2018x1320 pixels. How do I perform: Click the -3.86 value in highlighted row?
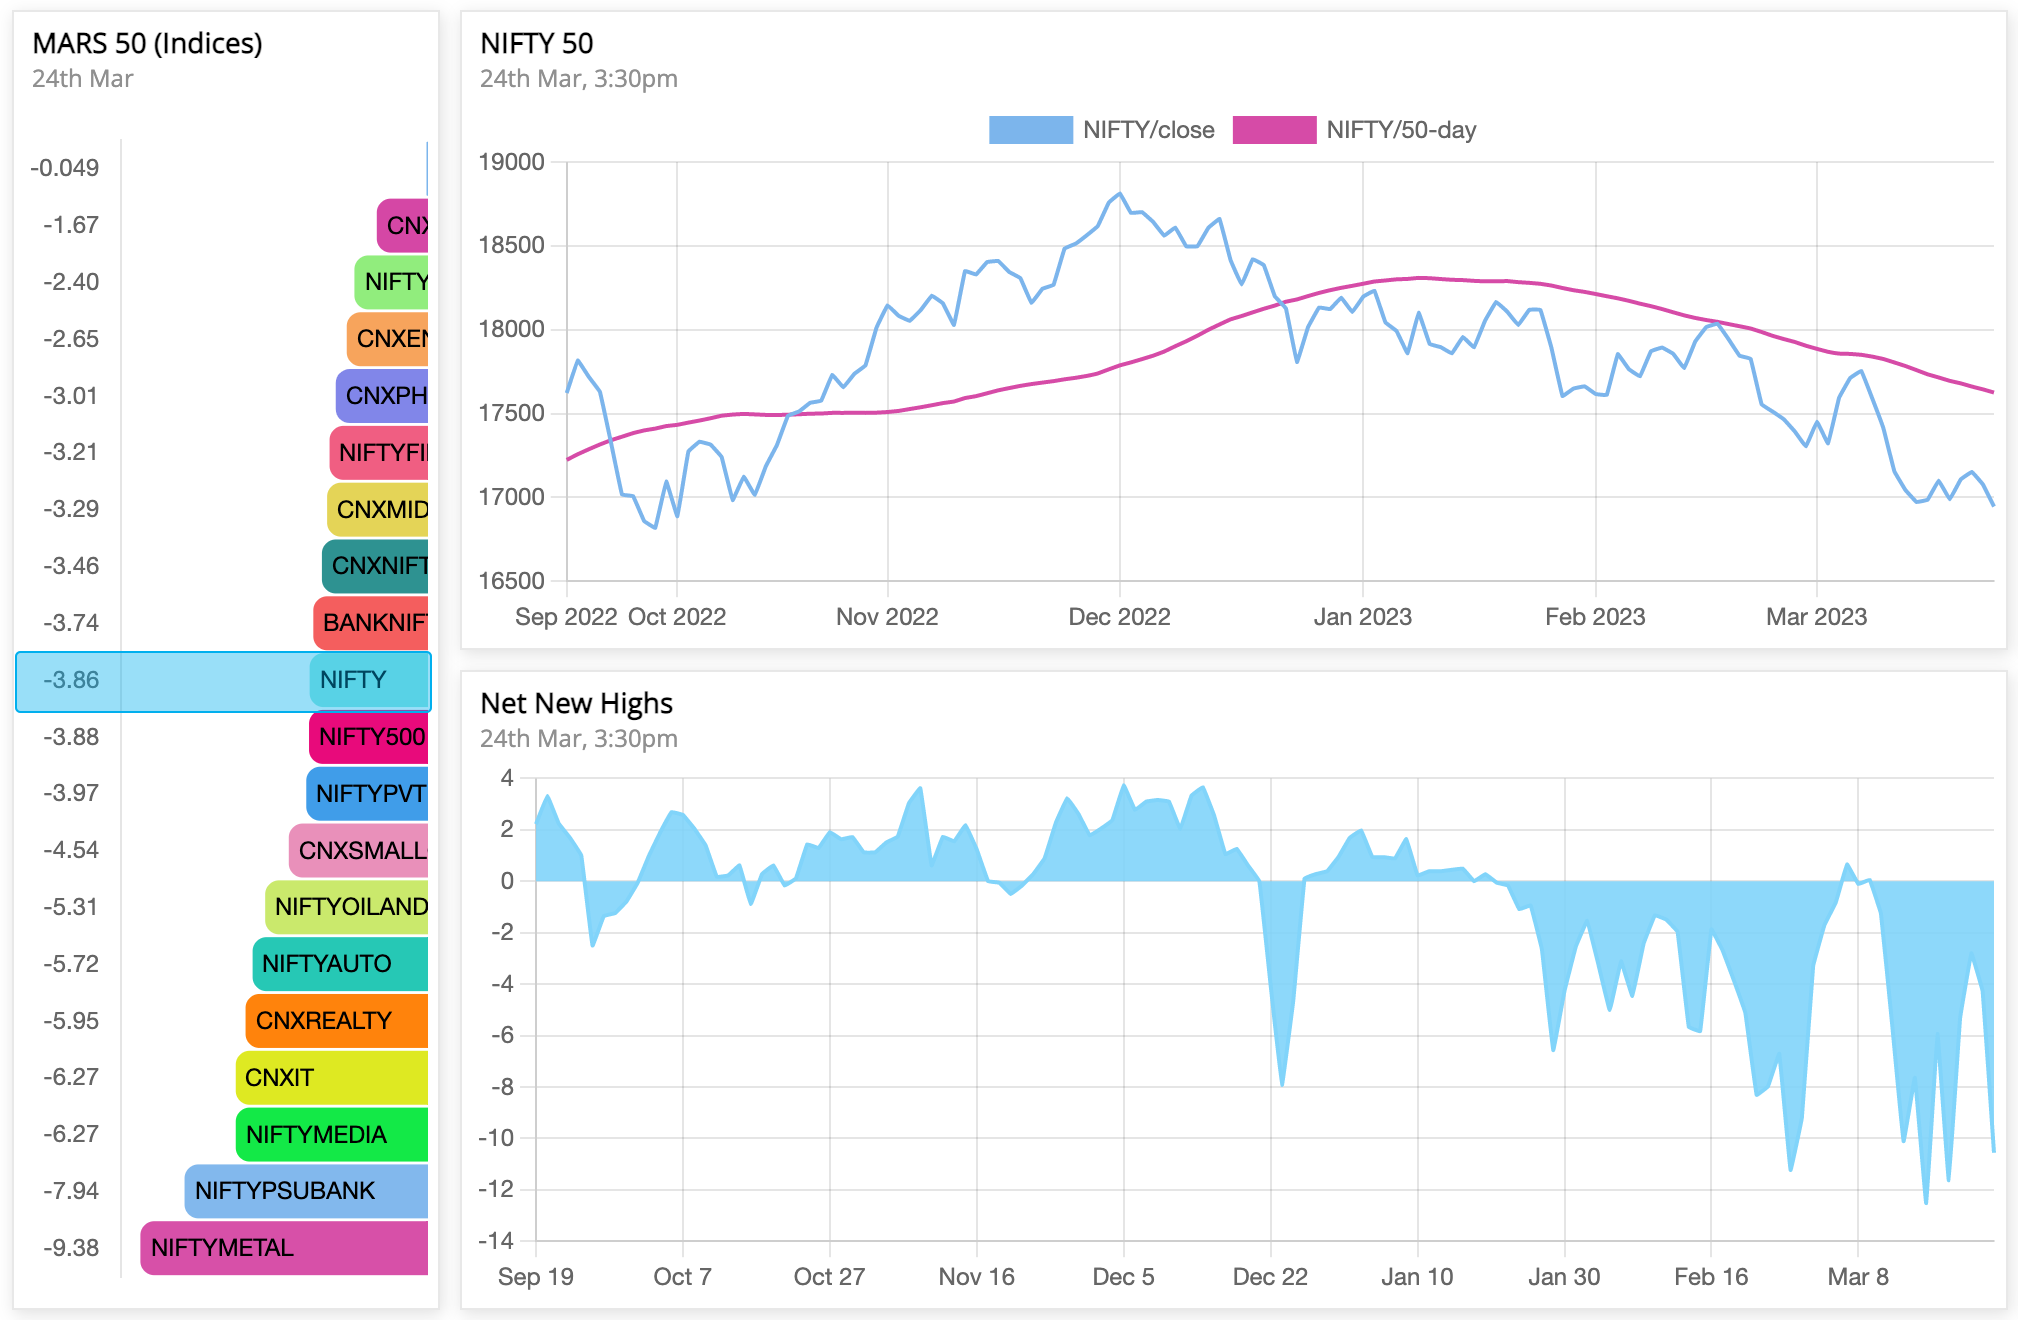pyautogui.click(x=71, y=680)
